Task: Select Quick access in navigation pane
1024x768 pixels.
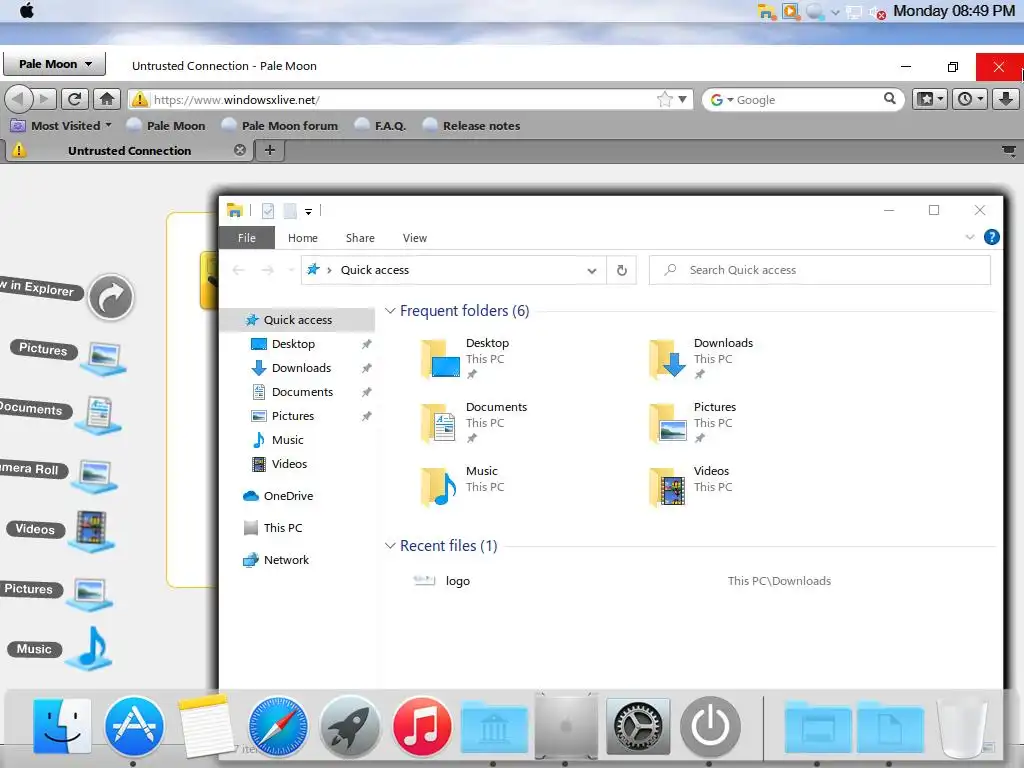Action: [298, 319]
